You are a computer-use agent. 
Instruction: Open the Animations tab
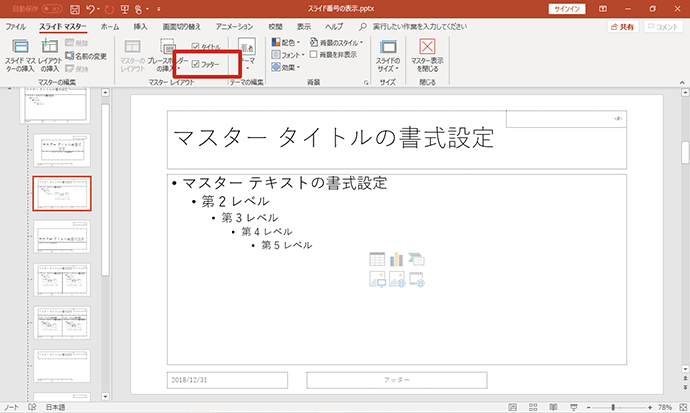tap(234, 27)
